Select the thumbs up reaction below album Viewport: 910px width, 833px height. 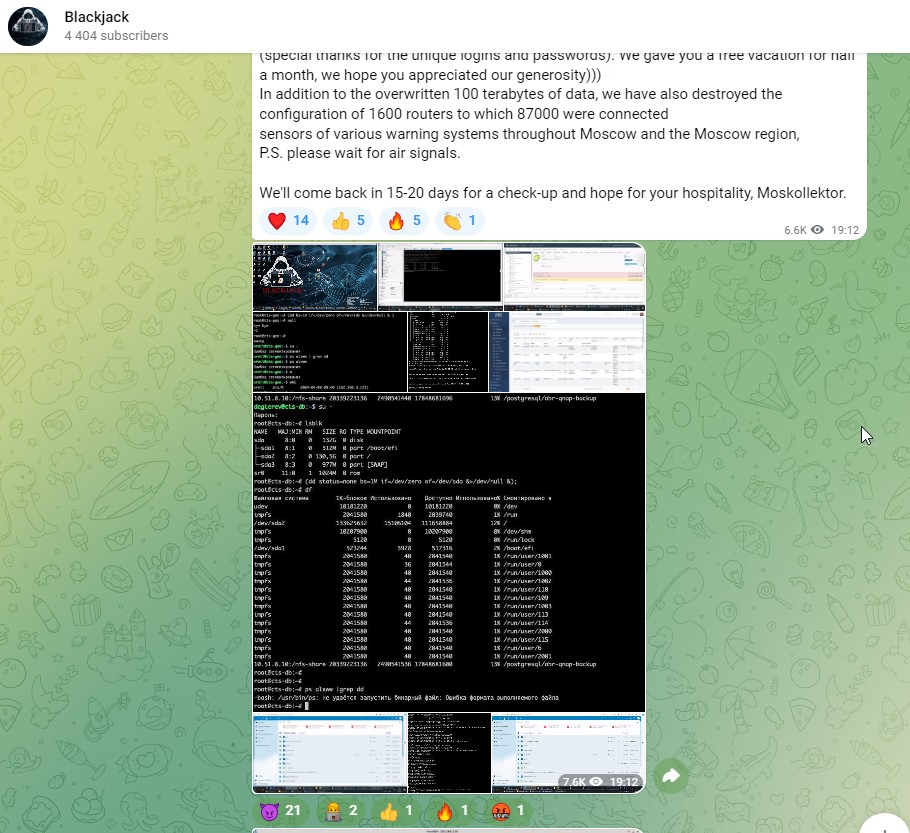tap(398, 810)
